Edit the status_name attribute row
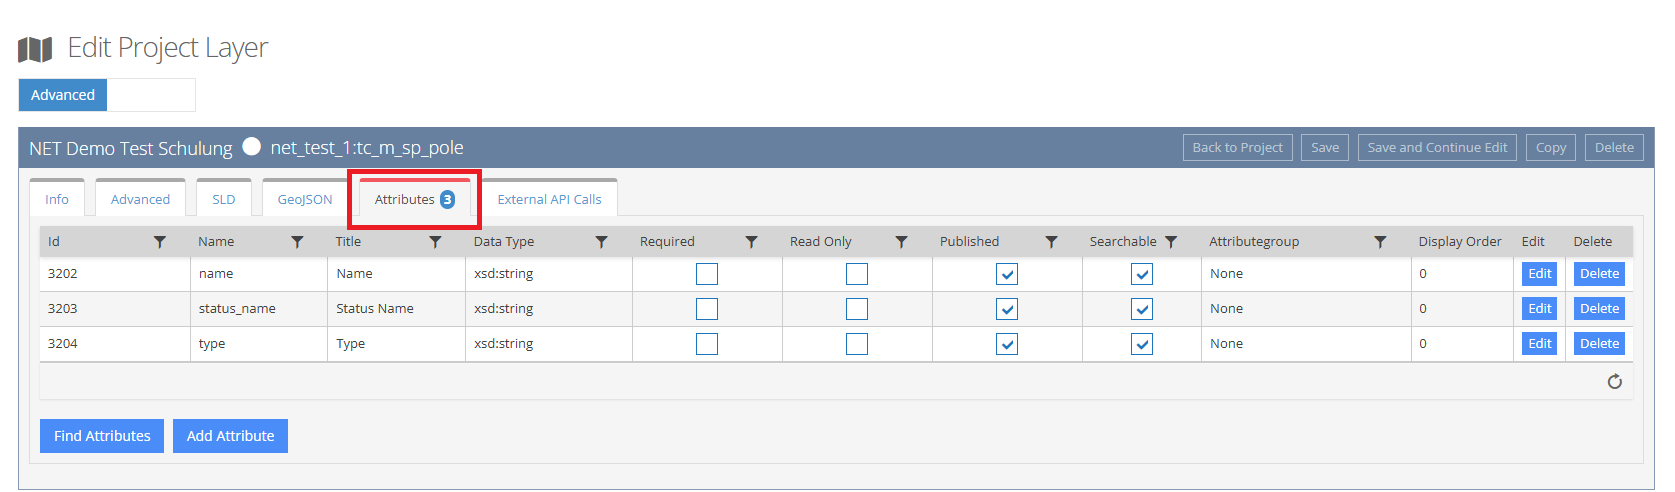 point(1539,309)
